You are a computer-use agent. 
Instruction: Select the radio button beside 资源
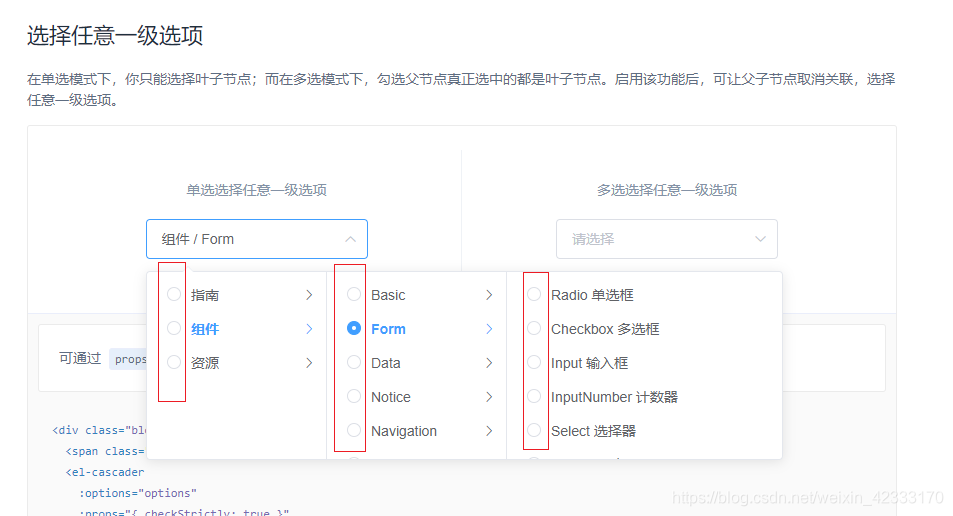174,362
